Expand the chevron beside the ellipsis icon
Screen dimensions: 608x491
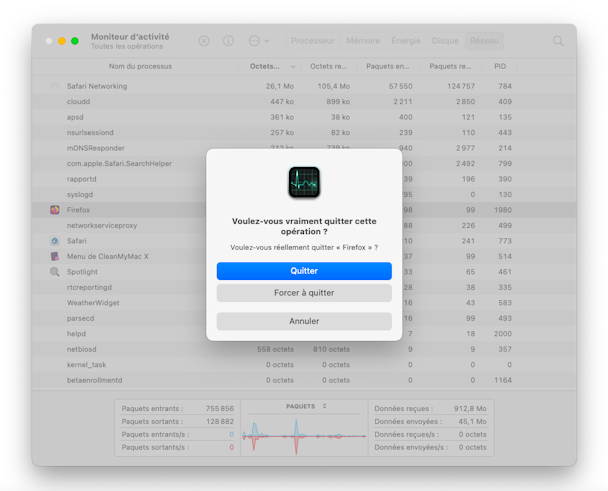click(267, 41)
